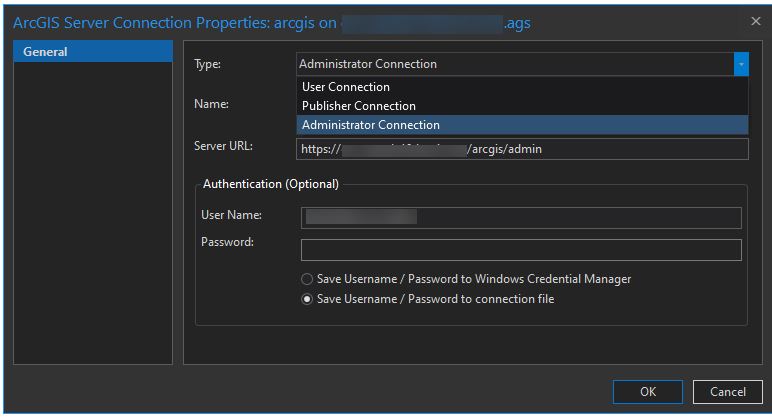Pick Administrator Connection in the dropdown list
772x418 pixels.
(x=522, y=125)
